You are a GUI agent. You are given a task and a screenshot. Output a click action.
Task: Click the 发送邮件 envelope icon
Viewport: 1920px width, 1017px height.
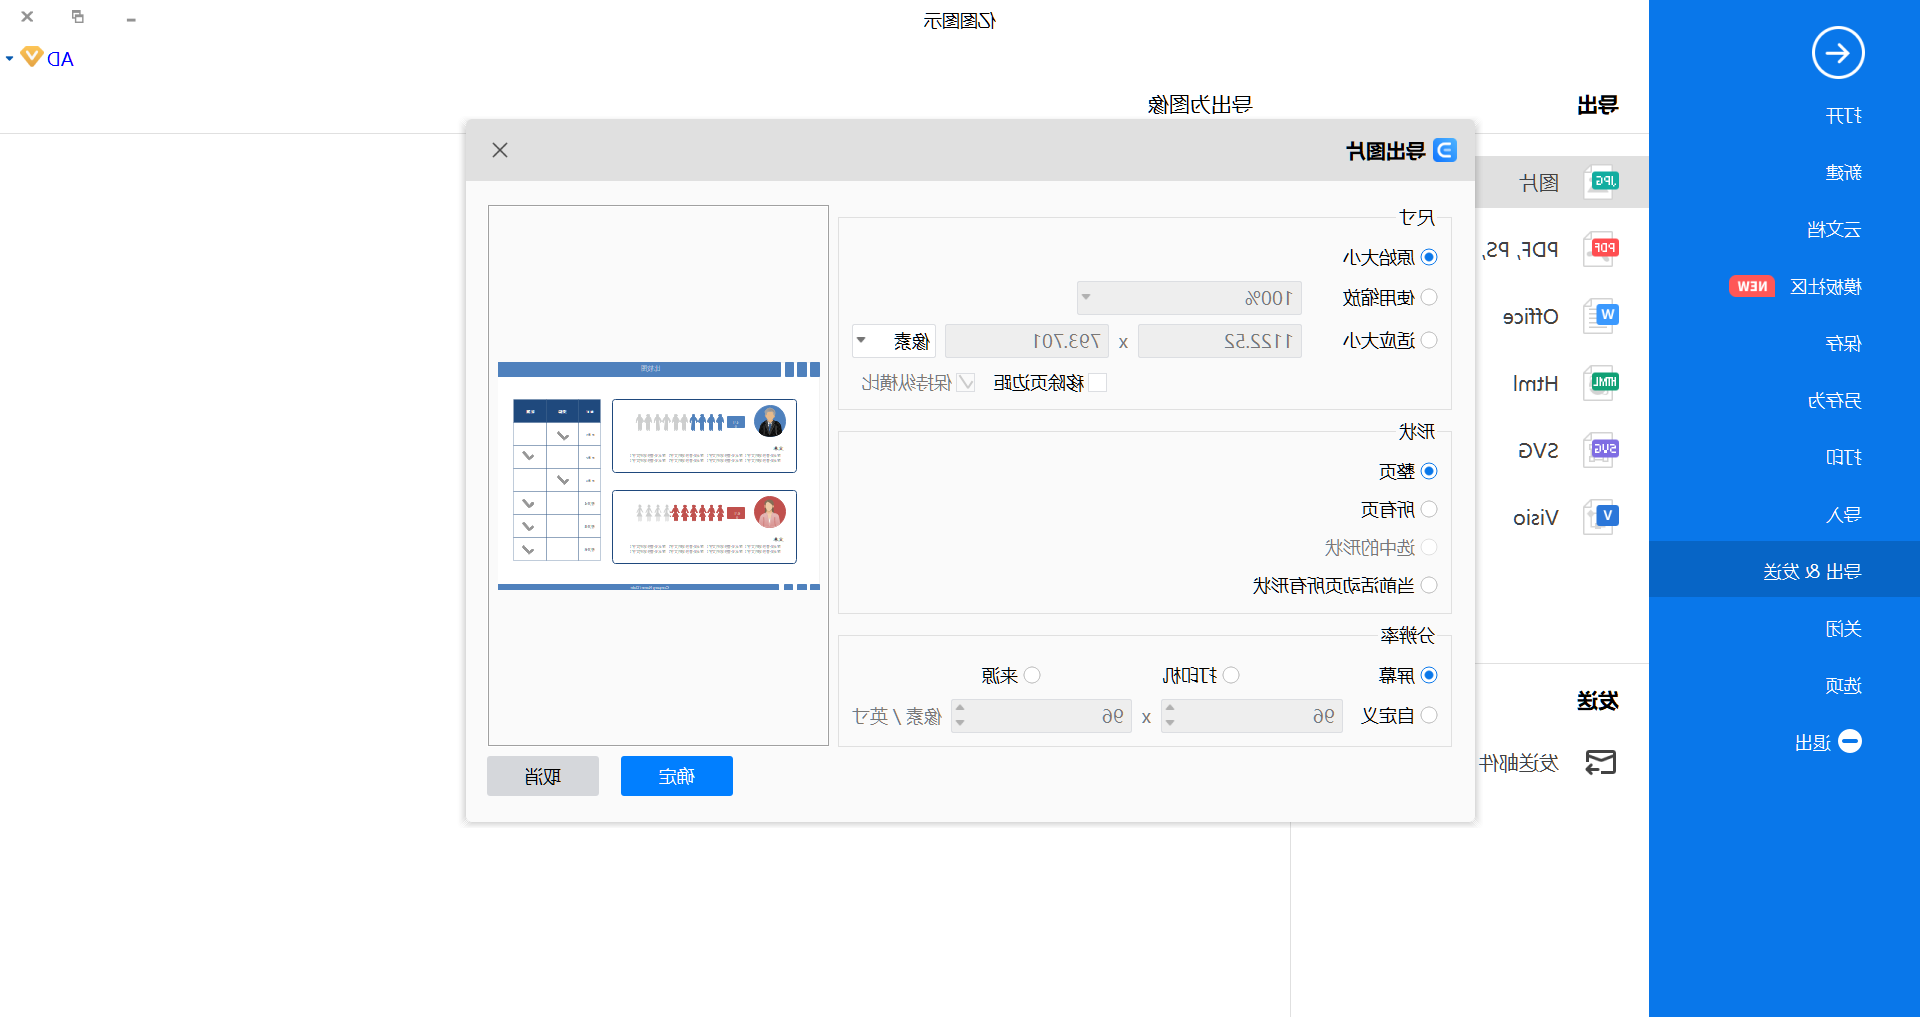tap(1601, 762)
